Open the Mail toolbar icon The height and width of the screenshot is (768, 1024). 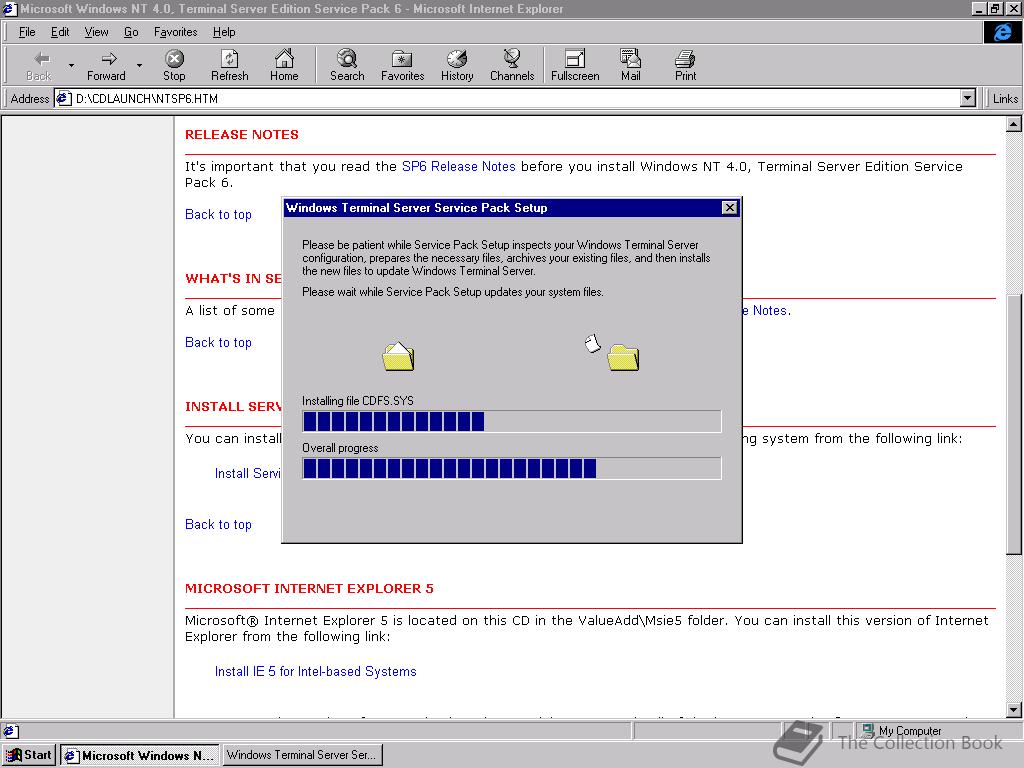630,59
